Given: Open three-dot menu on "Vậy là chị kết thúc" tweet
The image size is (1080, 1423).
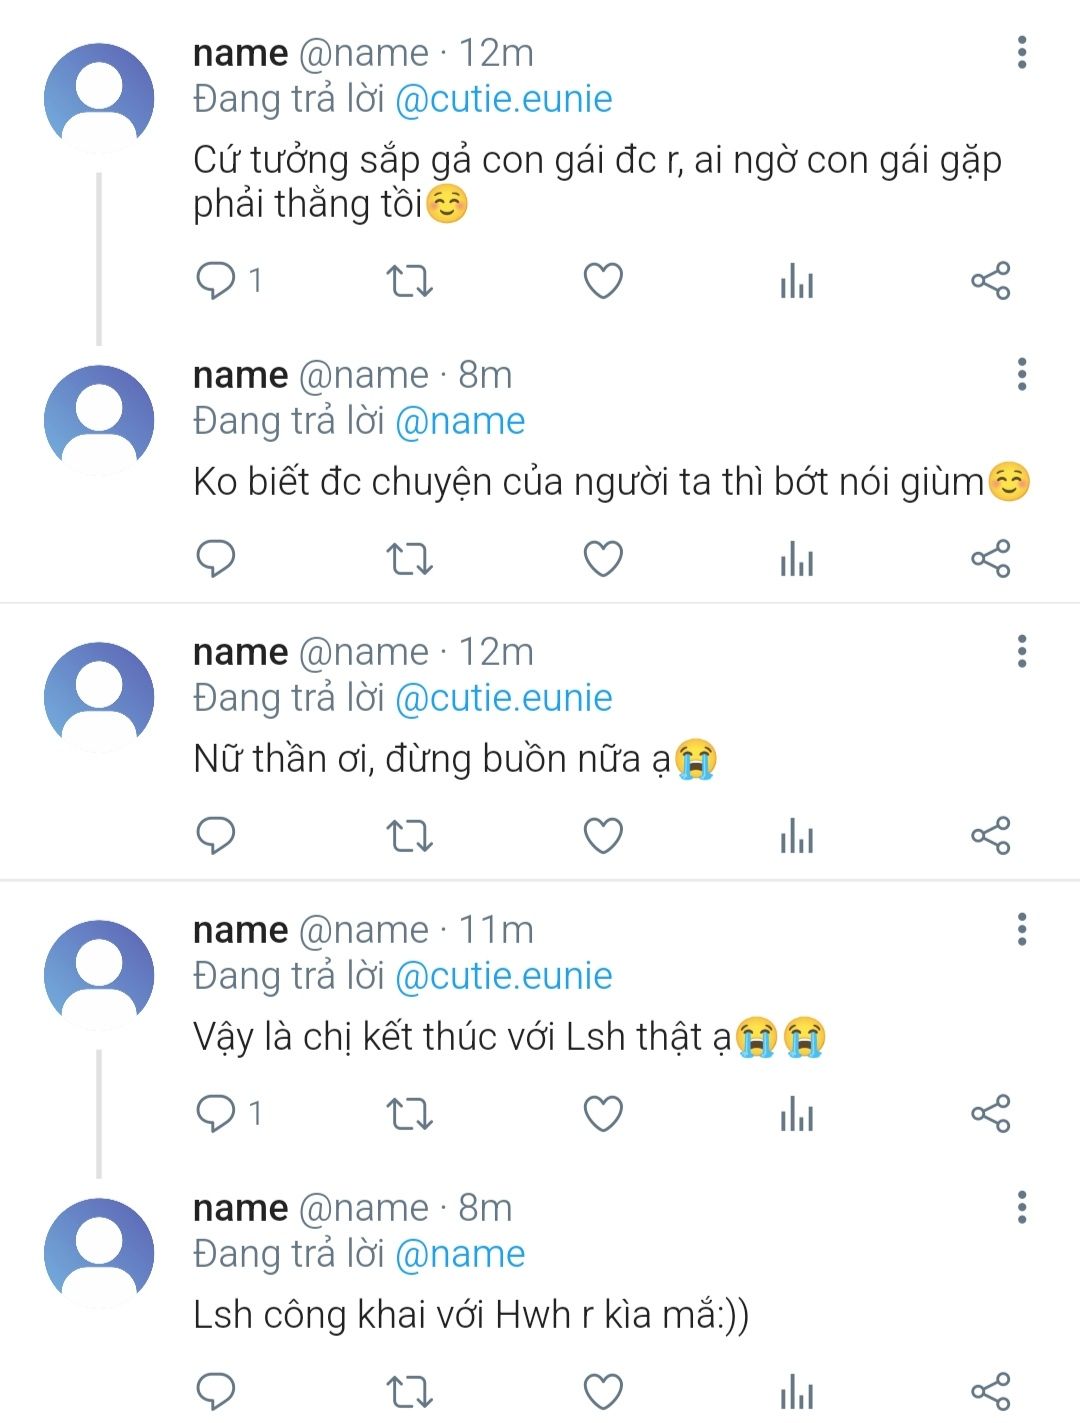Looking at the screenshot, I should pos(1021,930).
